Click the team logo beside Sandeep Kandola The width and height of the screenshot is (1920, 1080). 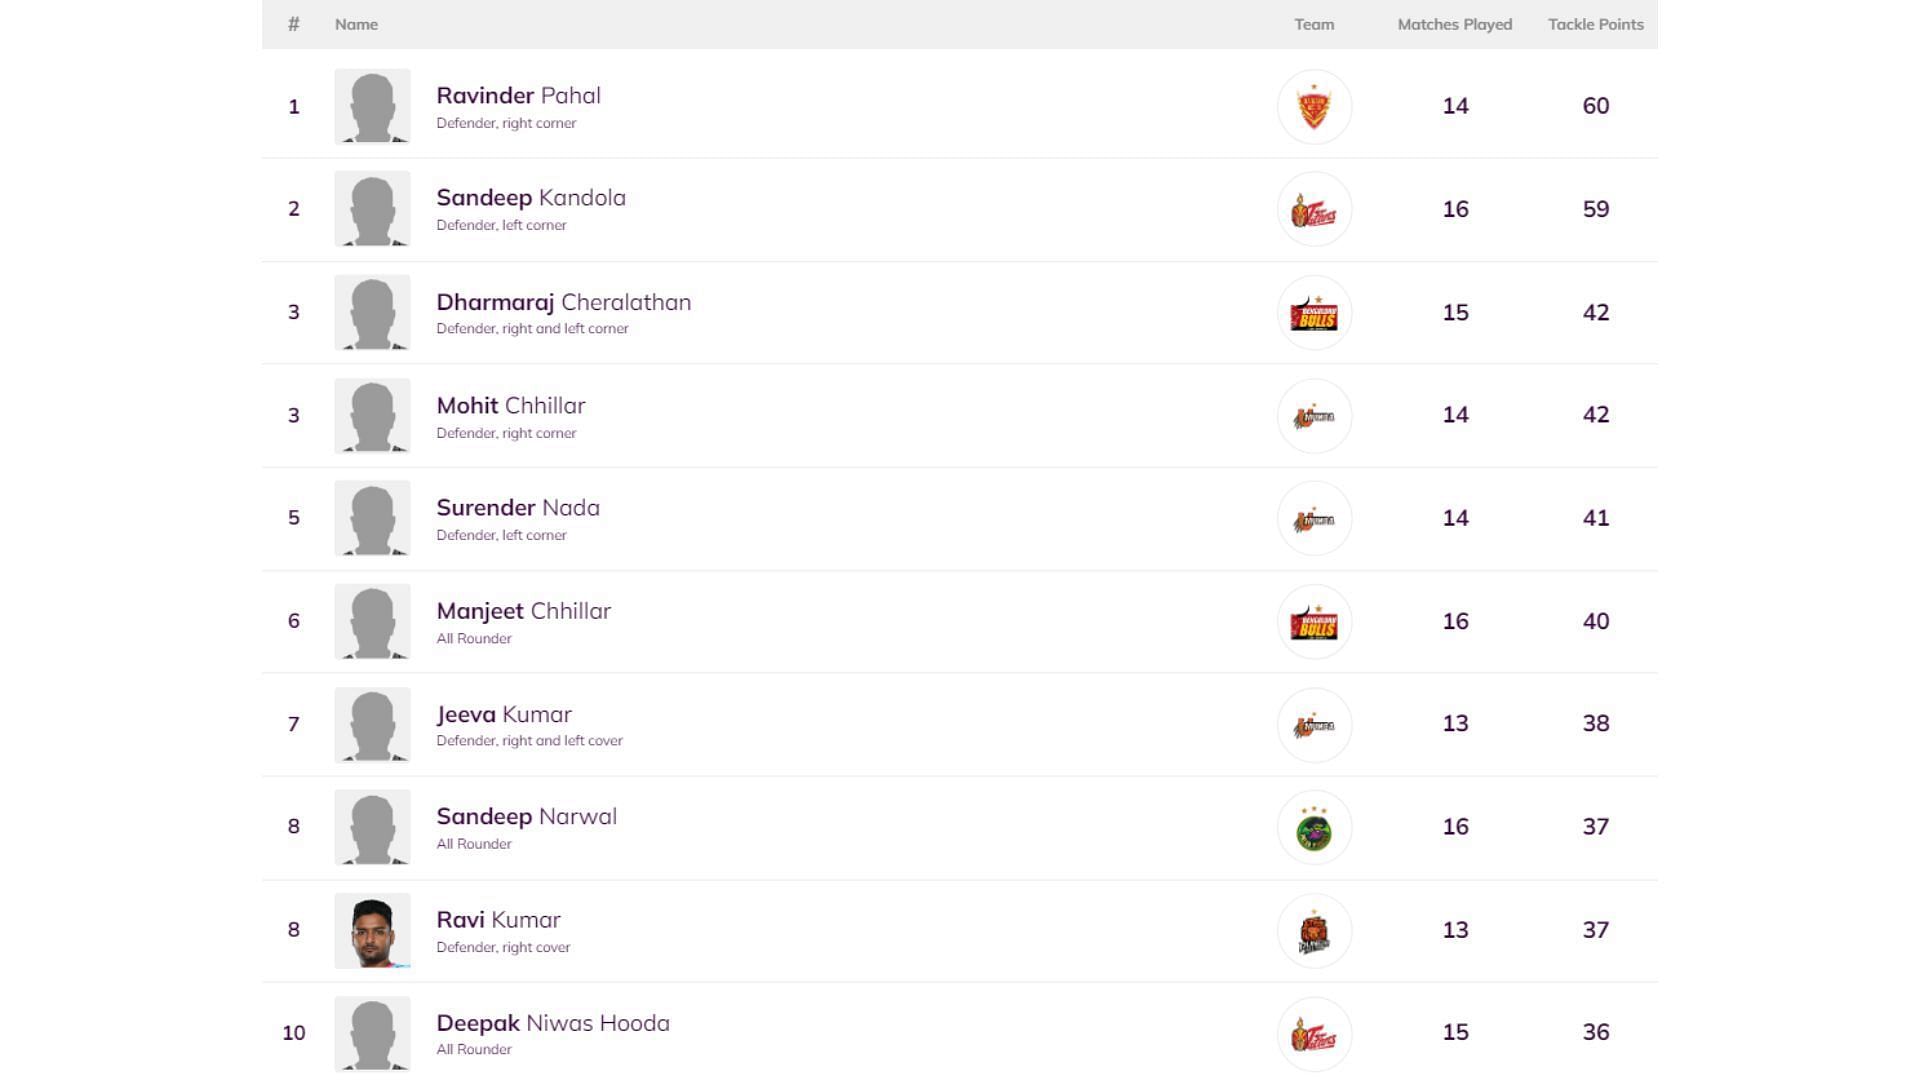tap(1314, 210)
